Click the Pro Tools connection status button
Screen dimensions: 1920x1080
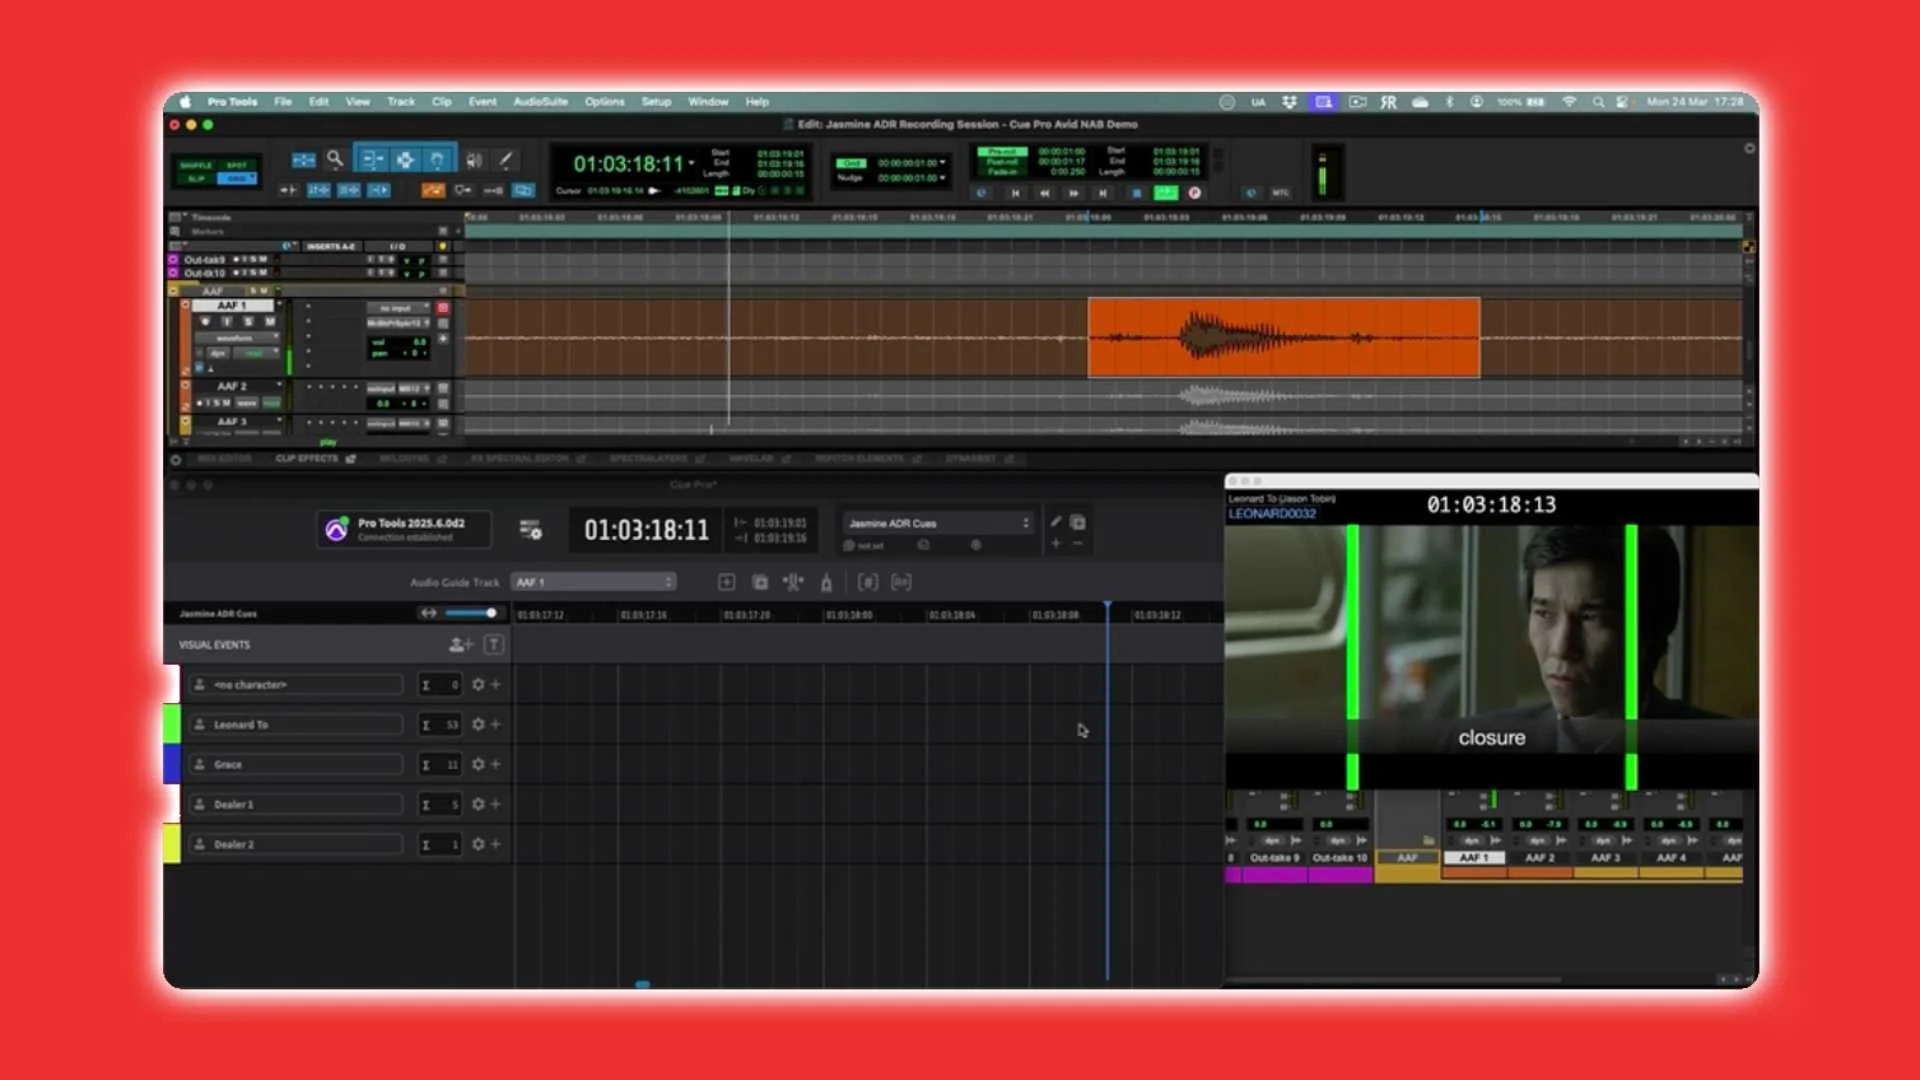tap(404, 529)
